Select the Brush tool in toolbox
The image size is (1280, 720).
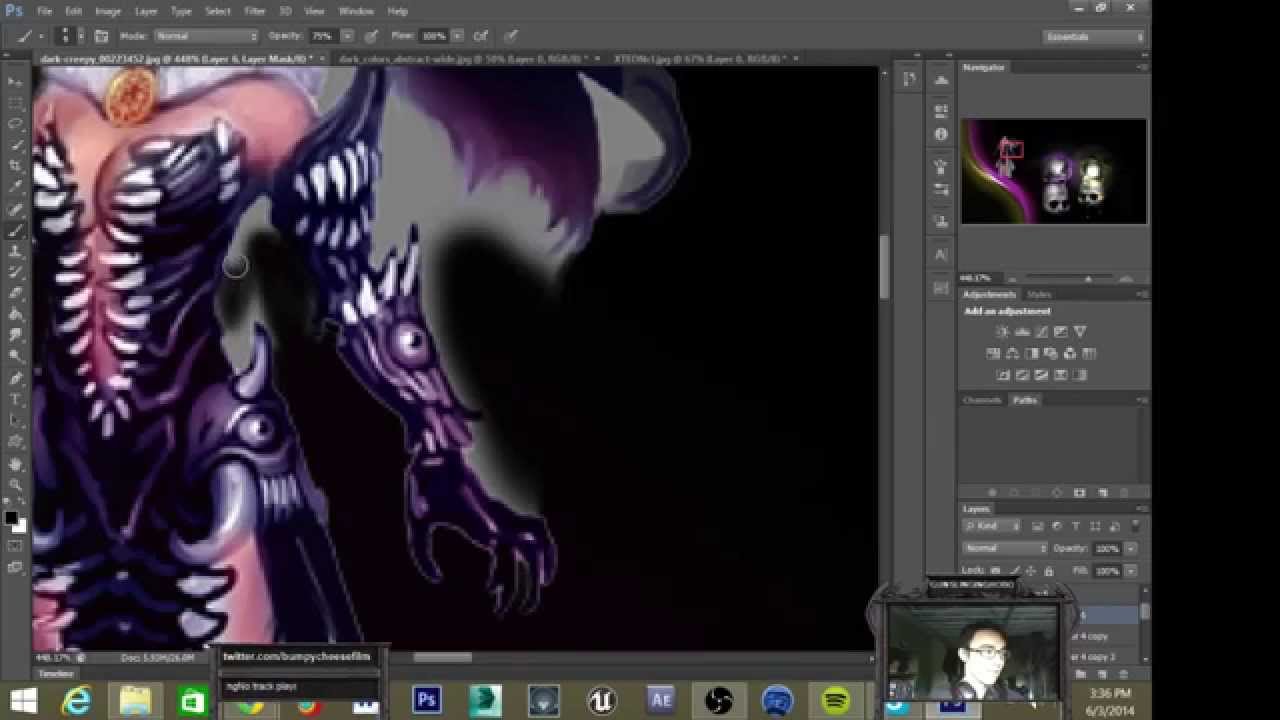[15, 230]
